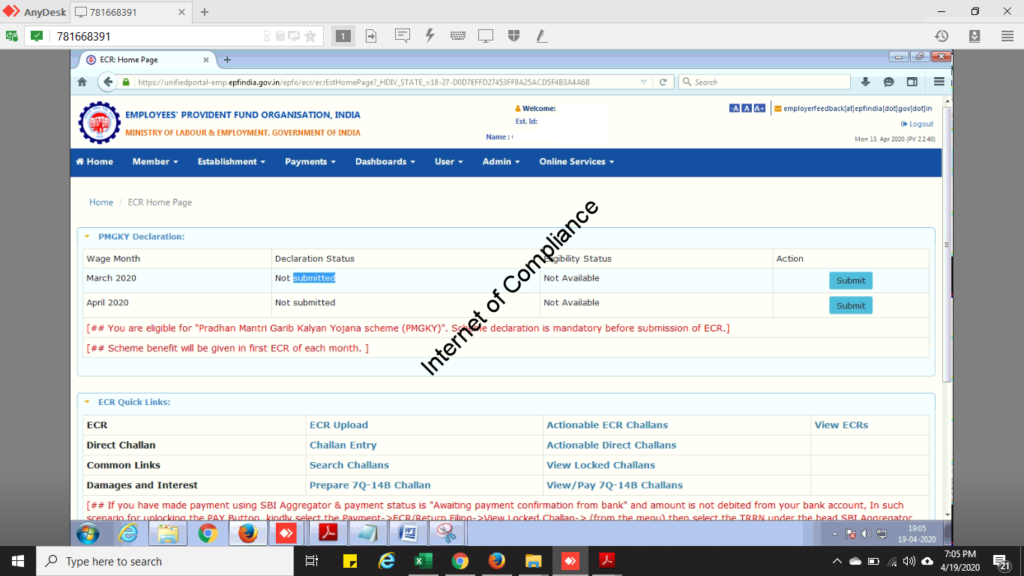
Task: Expand the User dropdown menu
Action: [x=449, y=161]
